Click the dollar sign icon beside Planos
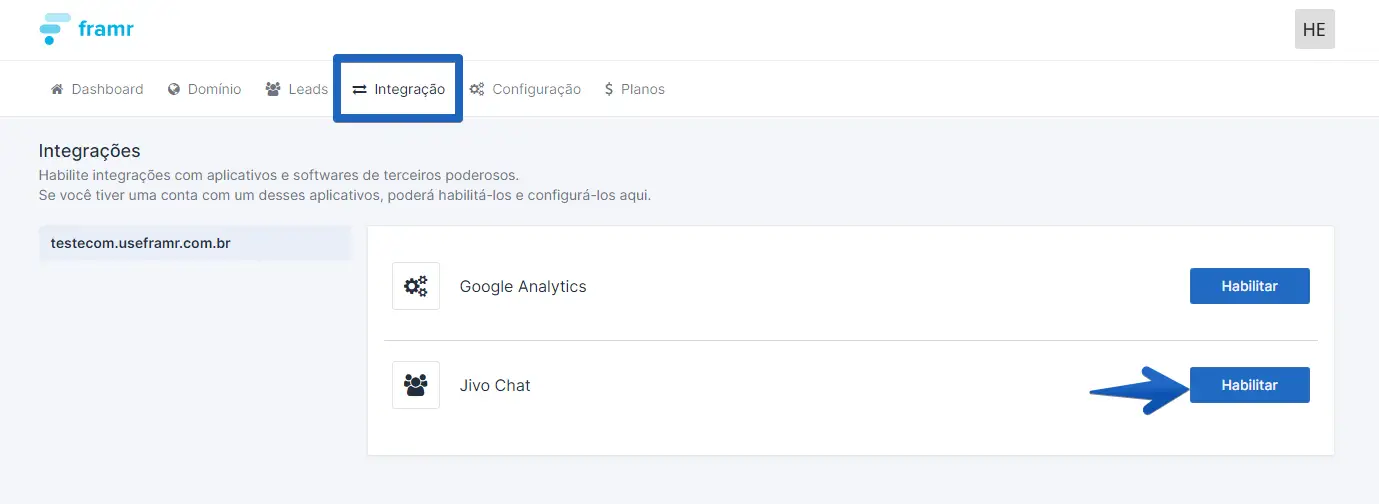Image resolution: width=1379 pixels, height=504 pixels. click(609, 89)
